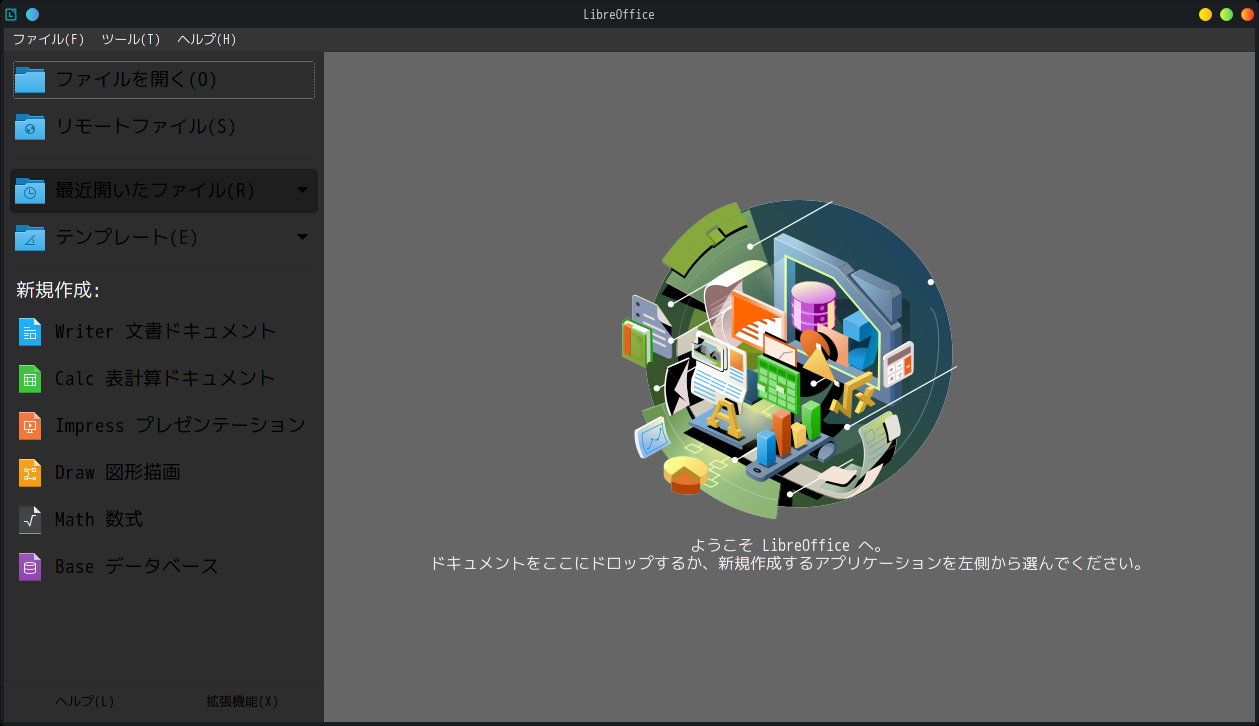Click the orange close window button
Image resolution: width=1259 pixels, height=726 pixels.
coord(1247,14)
